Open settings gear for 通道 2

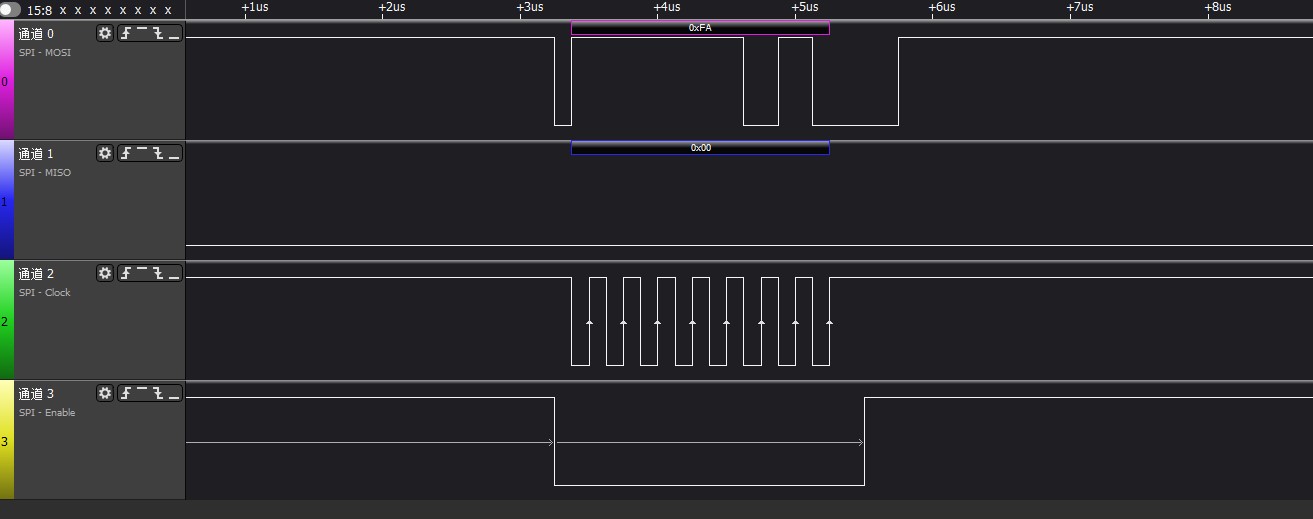(105, 273)
